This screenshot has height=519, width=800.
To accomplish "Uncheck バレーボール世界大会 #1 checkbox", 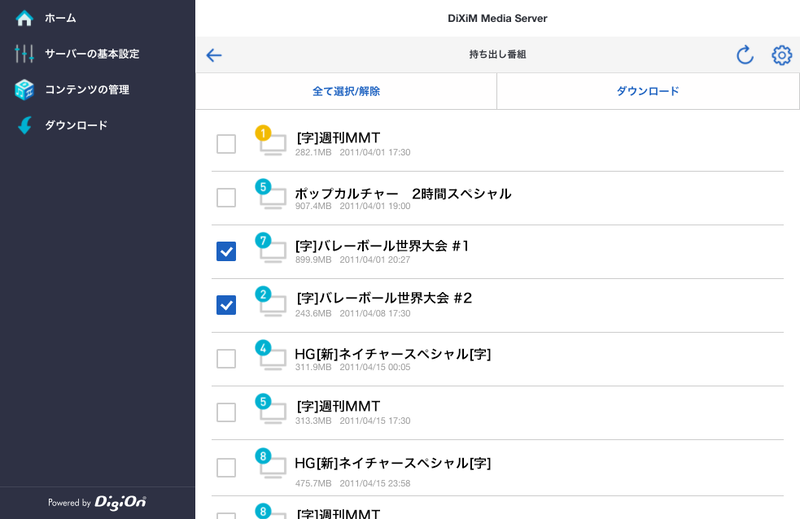I will click(x=226, y=251).
